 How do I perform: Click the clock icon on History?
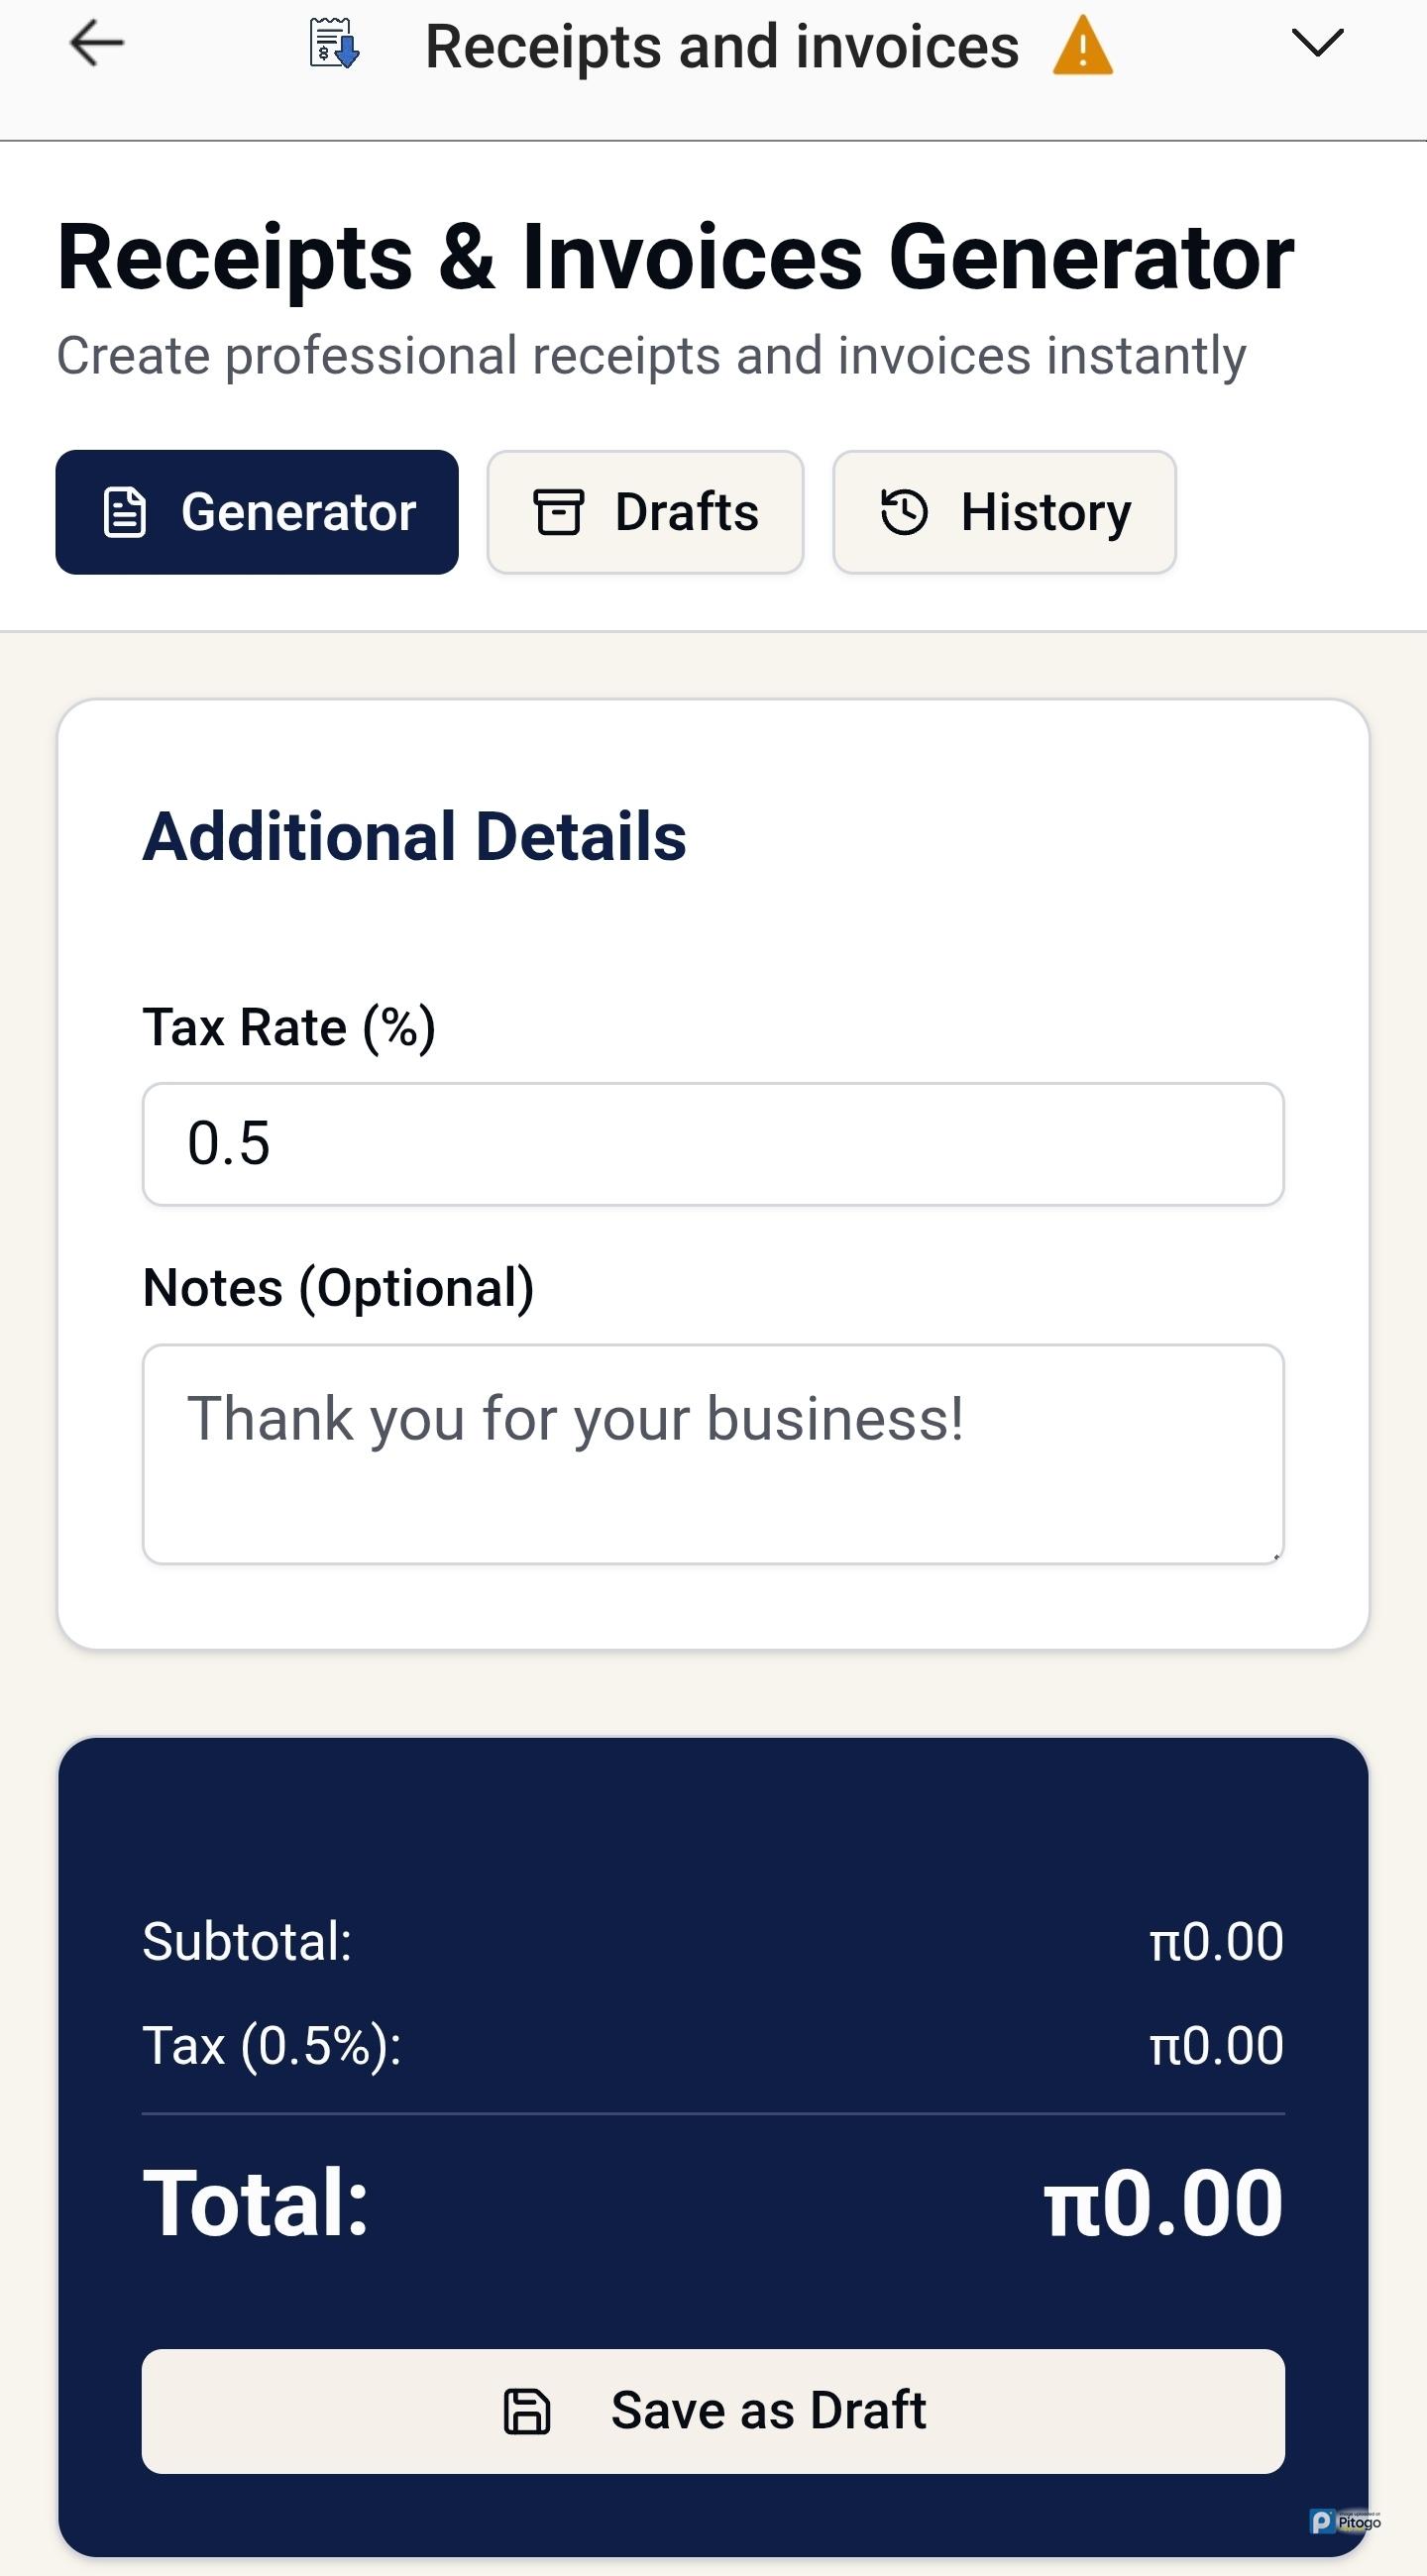[904, 512]
